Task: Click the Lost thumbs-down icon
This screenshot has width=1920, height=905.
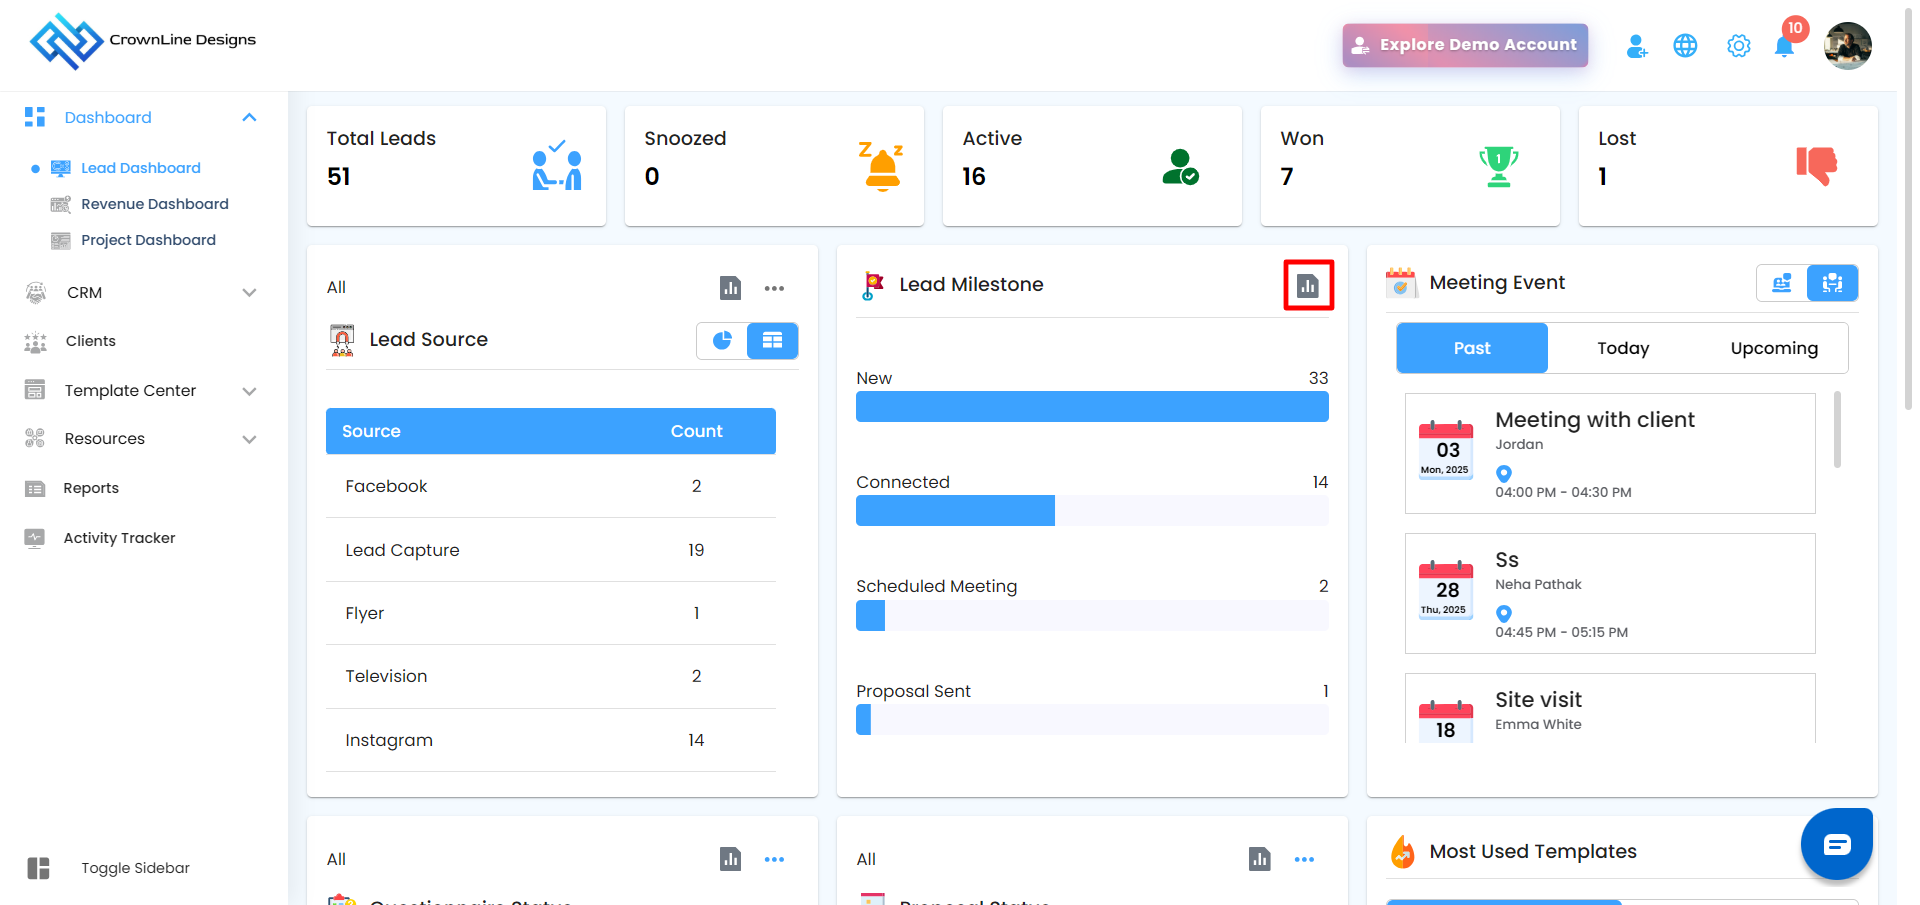Action: [x=1817, y=166]
